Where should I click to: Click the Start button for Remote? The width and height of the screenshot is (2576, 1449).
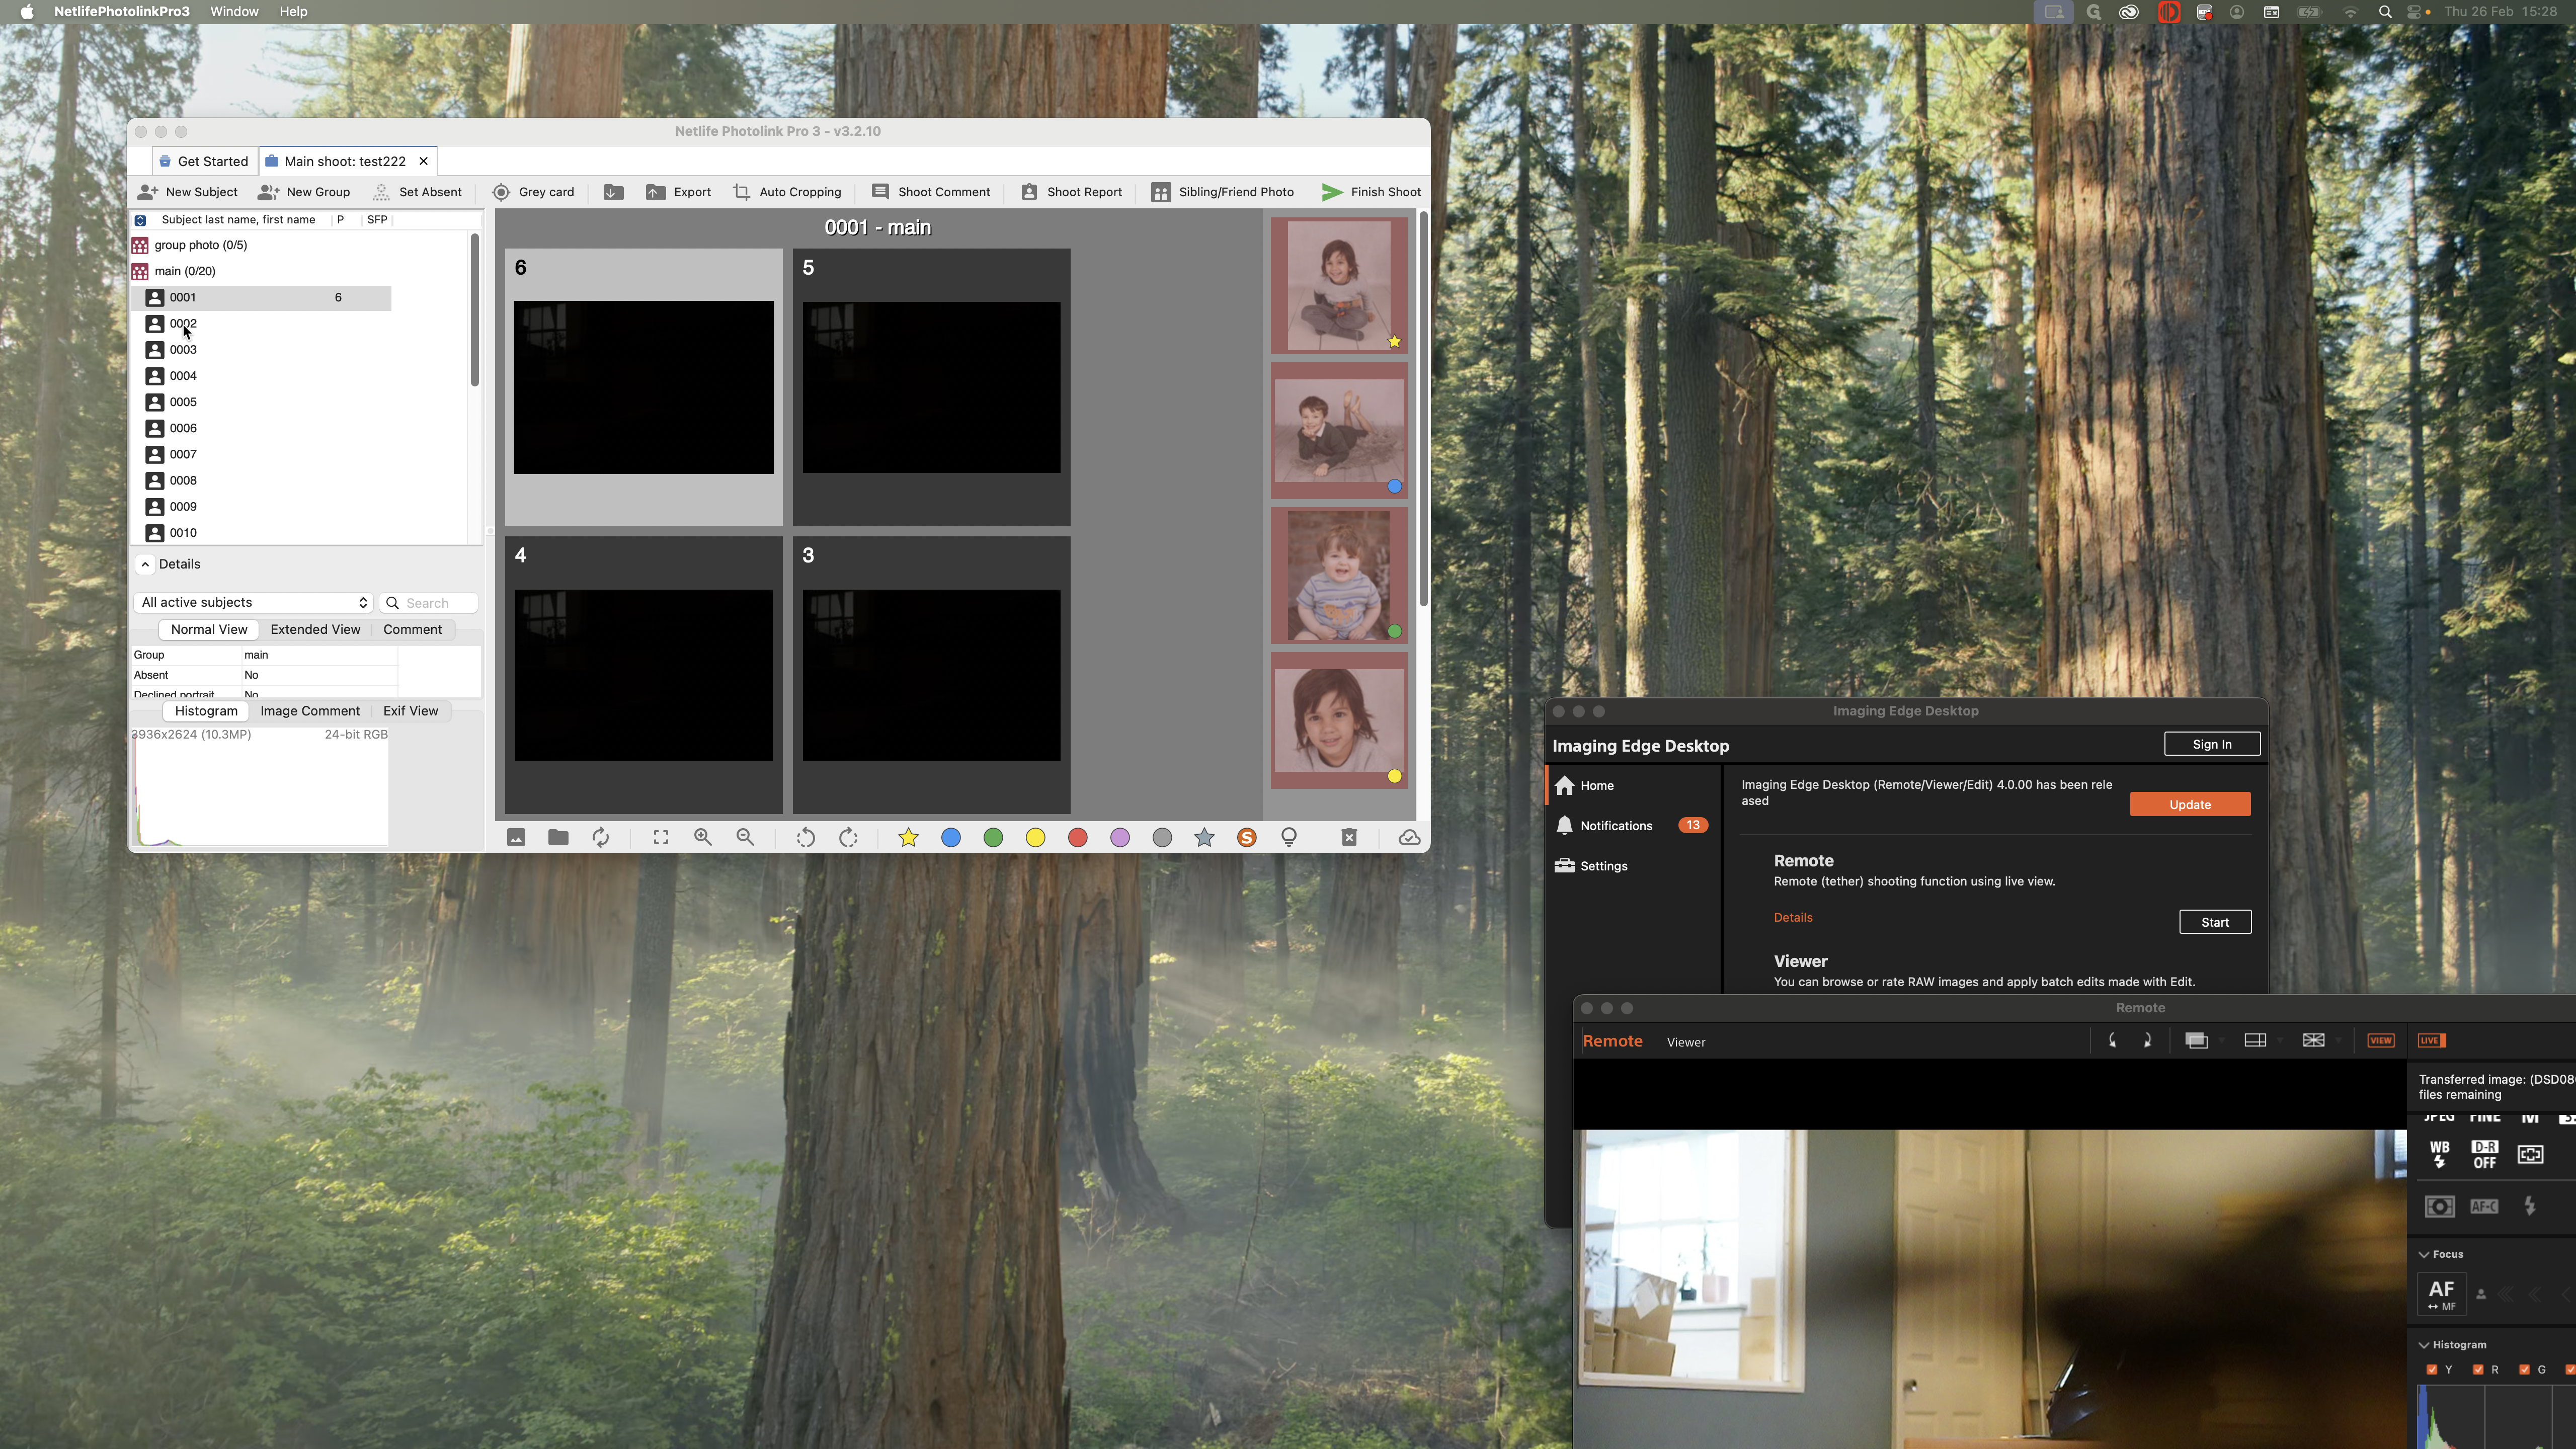pos(2214,922)
